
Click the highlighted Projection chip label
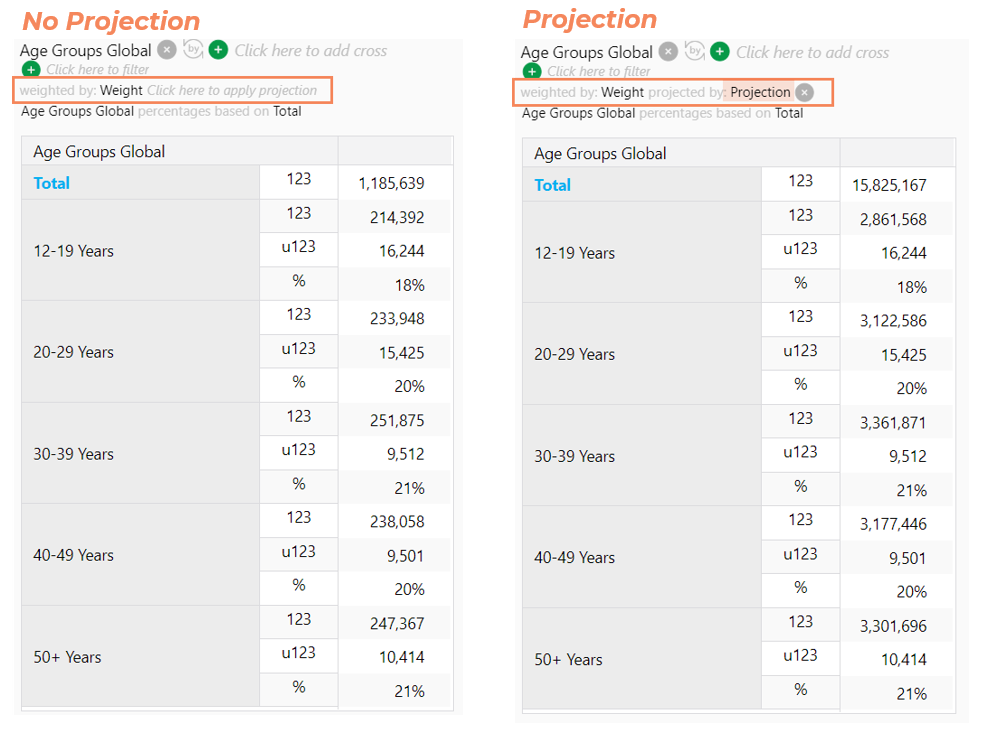[x=760, y=91]
